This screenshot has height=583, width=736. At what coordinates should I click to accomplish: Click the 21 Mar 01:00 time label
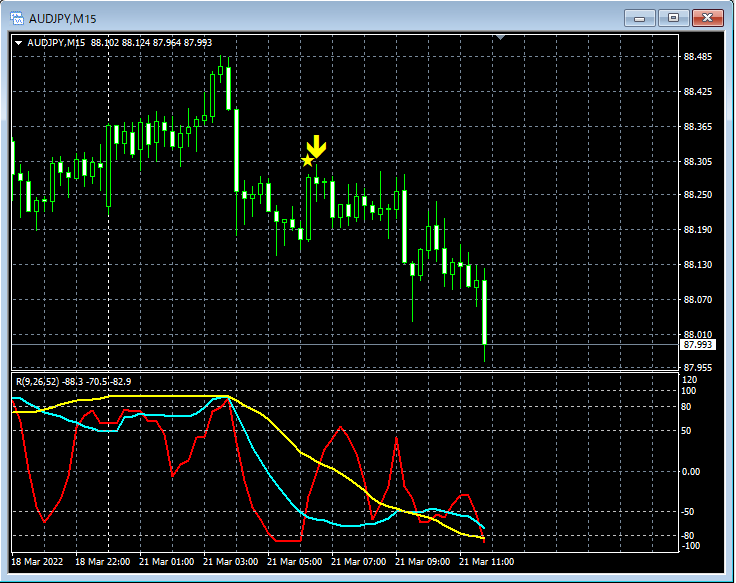click(x=166, y=562)
